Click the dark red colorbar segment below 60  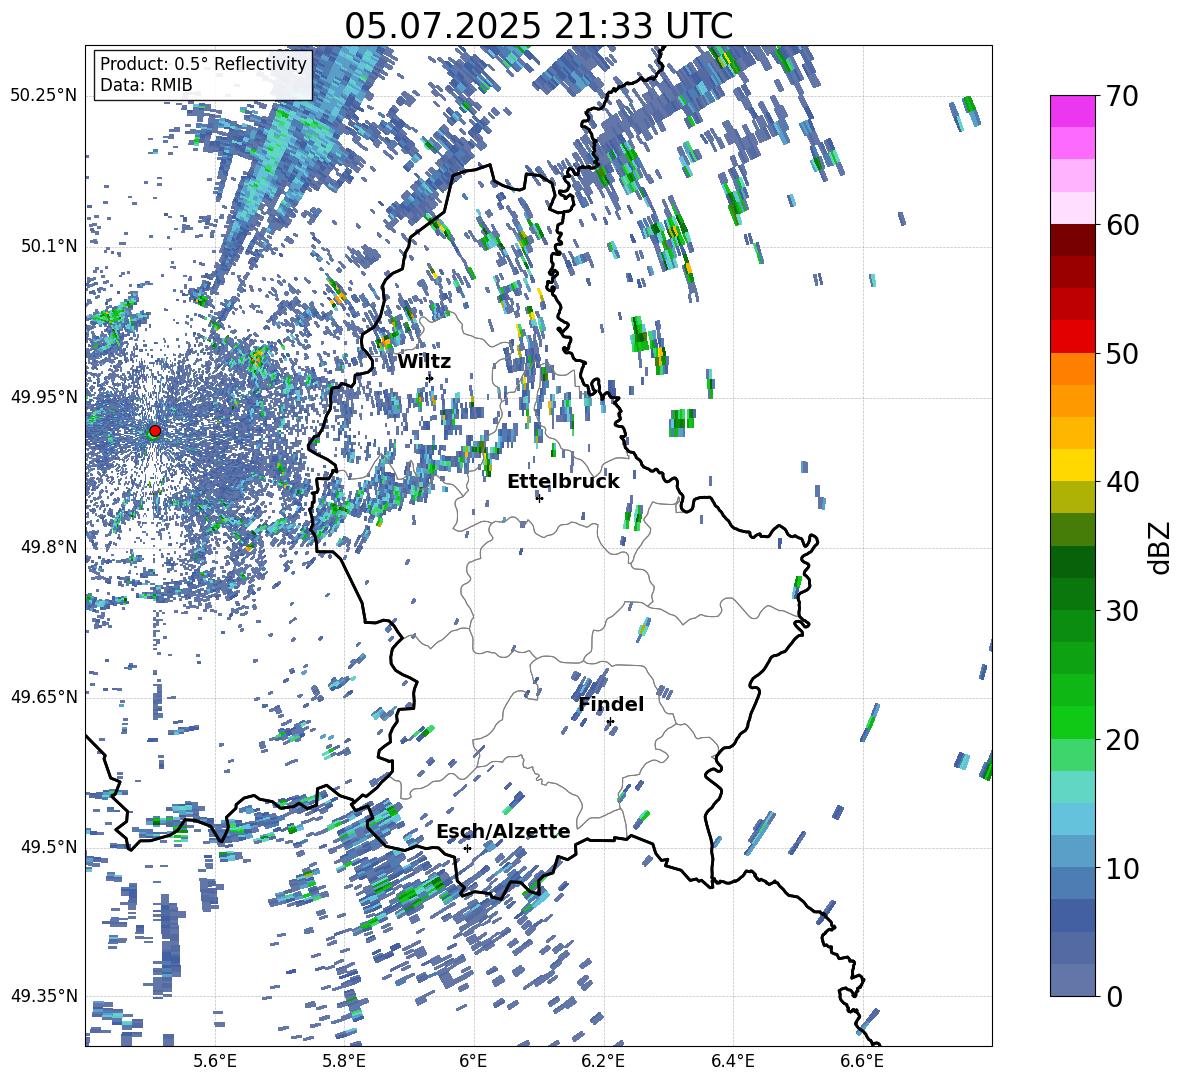1072,240
